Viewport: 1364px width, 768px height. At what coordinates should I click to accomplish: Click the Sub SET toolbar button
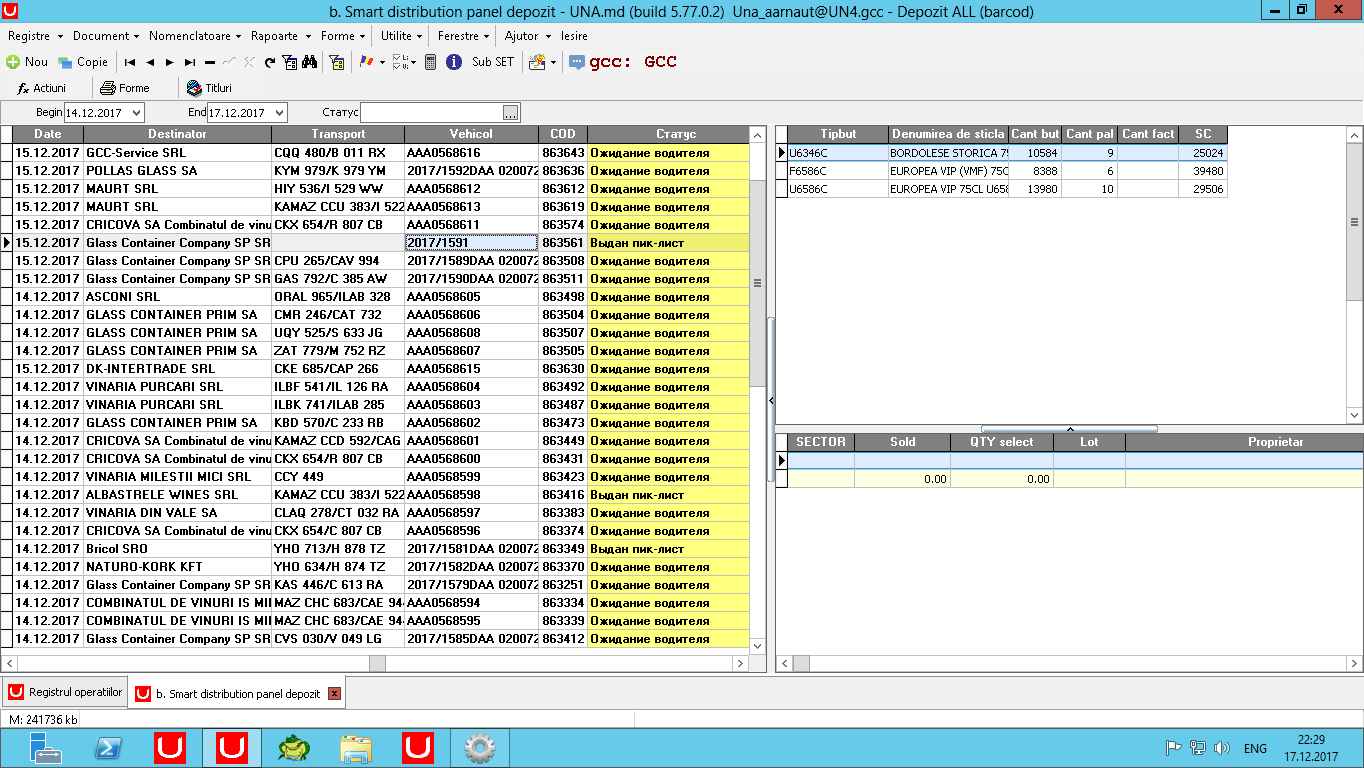[492, 62]
